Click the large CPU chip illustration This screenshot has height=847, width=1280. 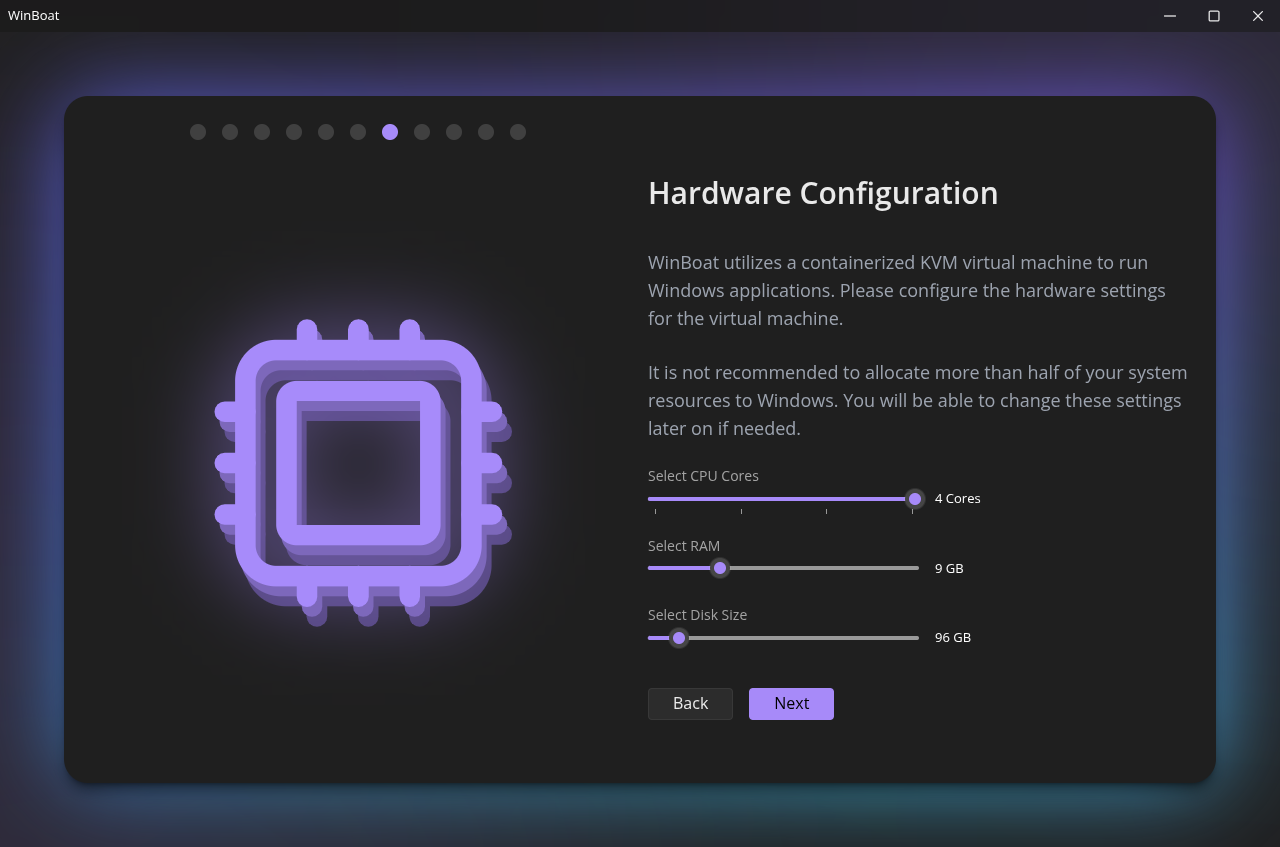click(358, 463)
